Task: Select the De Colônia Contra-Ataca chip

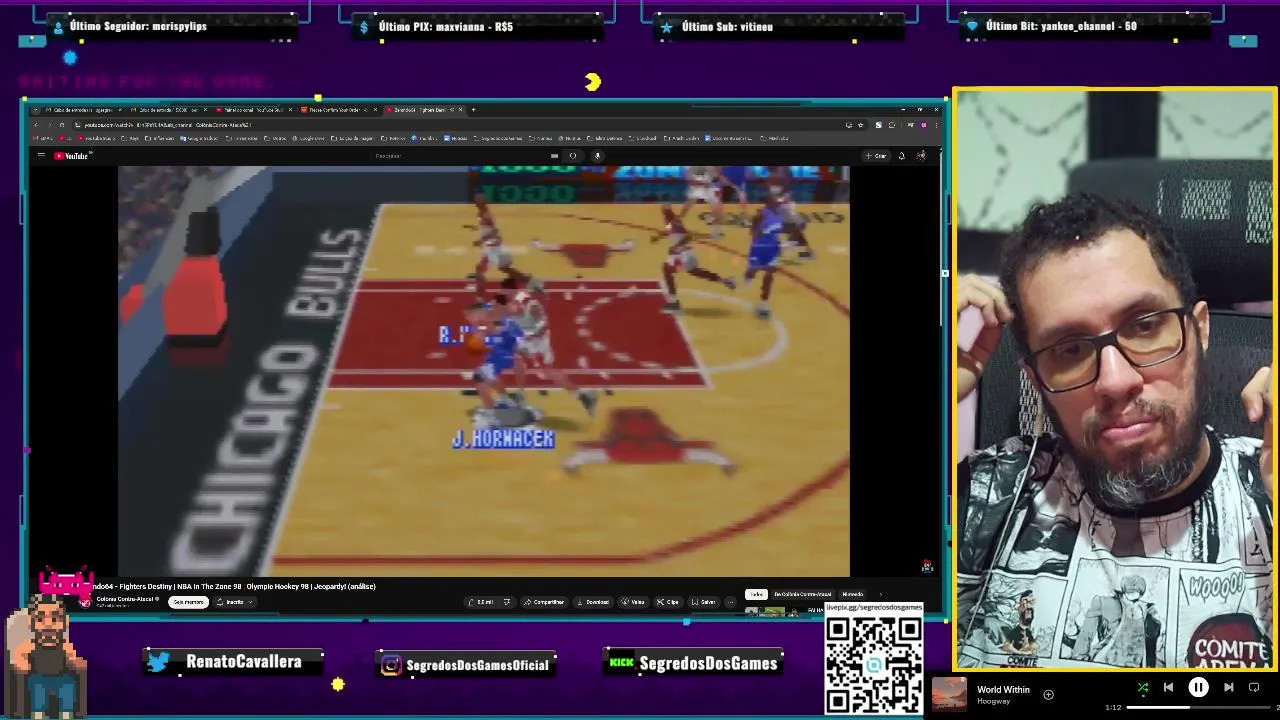Action: pyautogui.click(x=802, y=594)
